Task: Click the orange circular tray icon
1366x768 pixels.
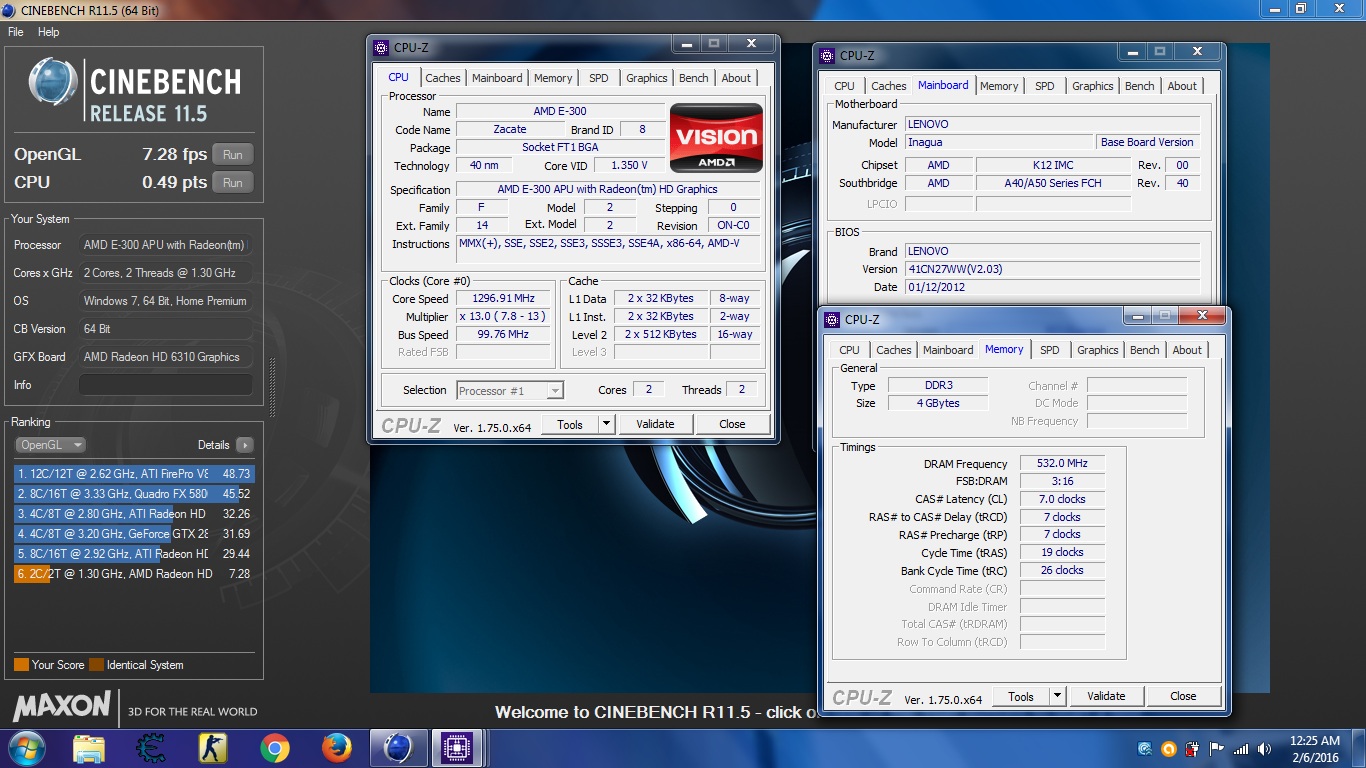Action: tap(1169, 748)
